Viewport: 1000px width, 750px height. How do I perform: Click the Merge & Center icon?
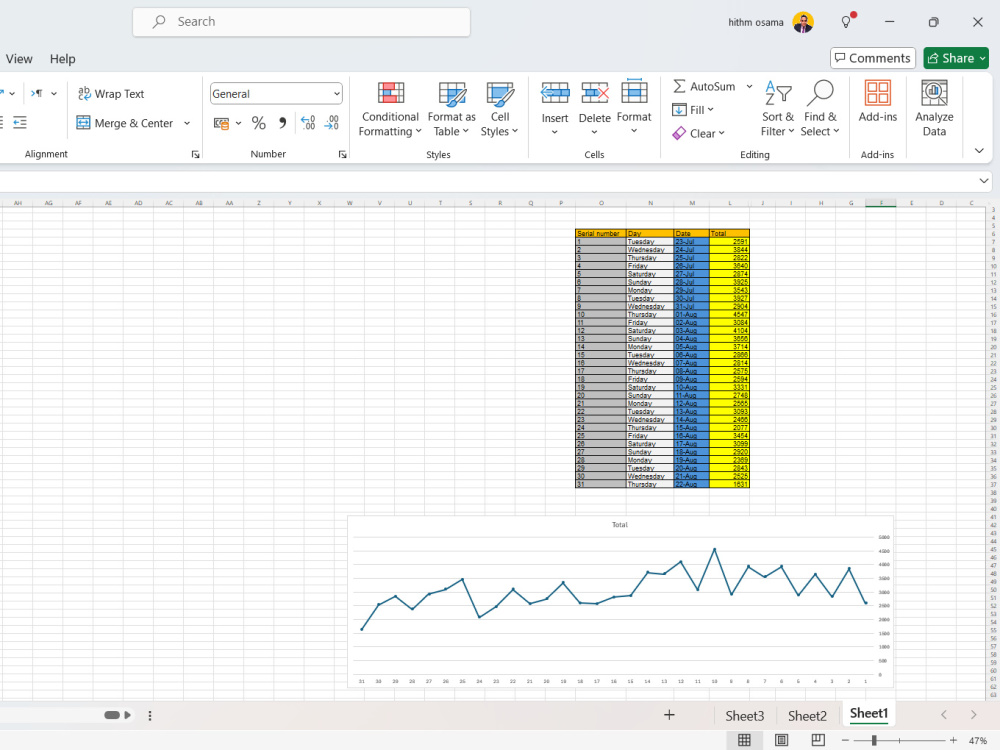pyautogui.click(x=84, y=122)
